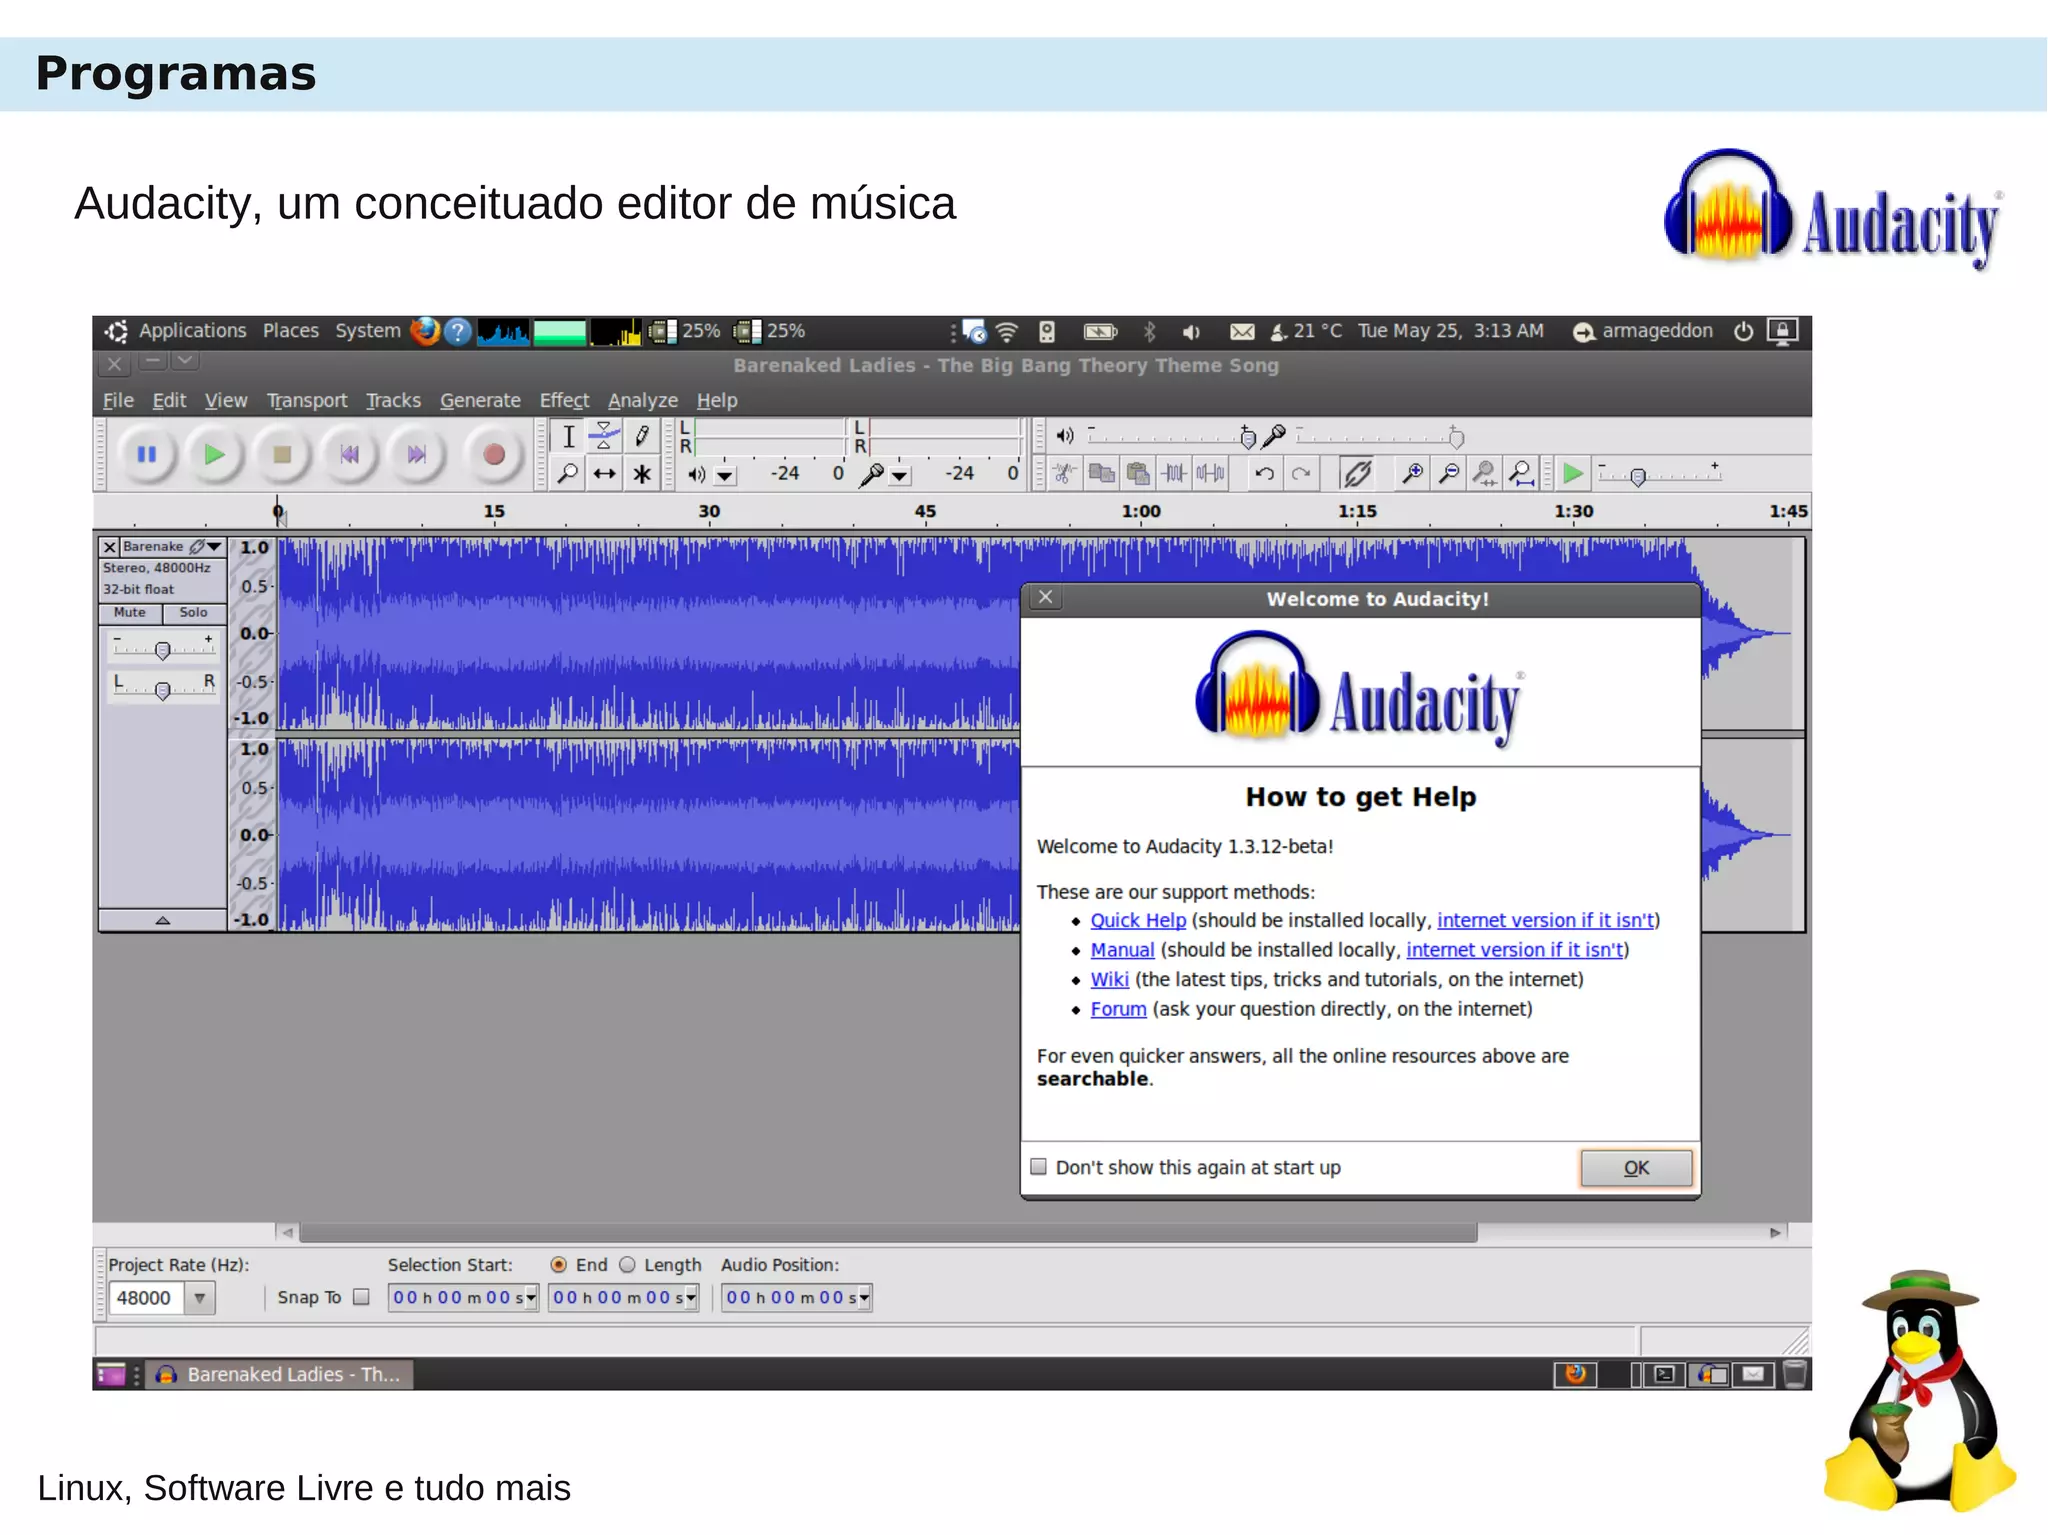Click the track L/R pan slider
The height and width of the screenshot is (1535, 2048).
click(162, 689)
